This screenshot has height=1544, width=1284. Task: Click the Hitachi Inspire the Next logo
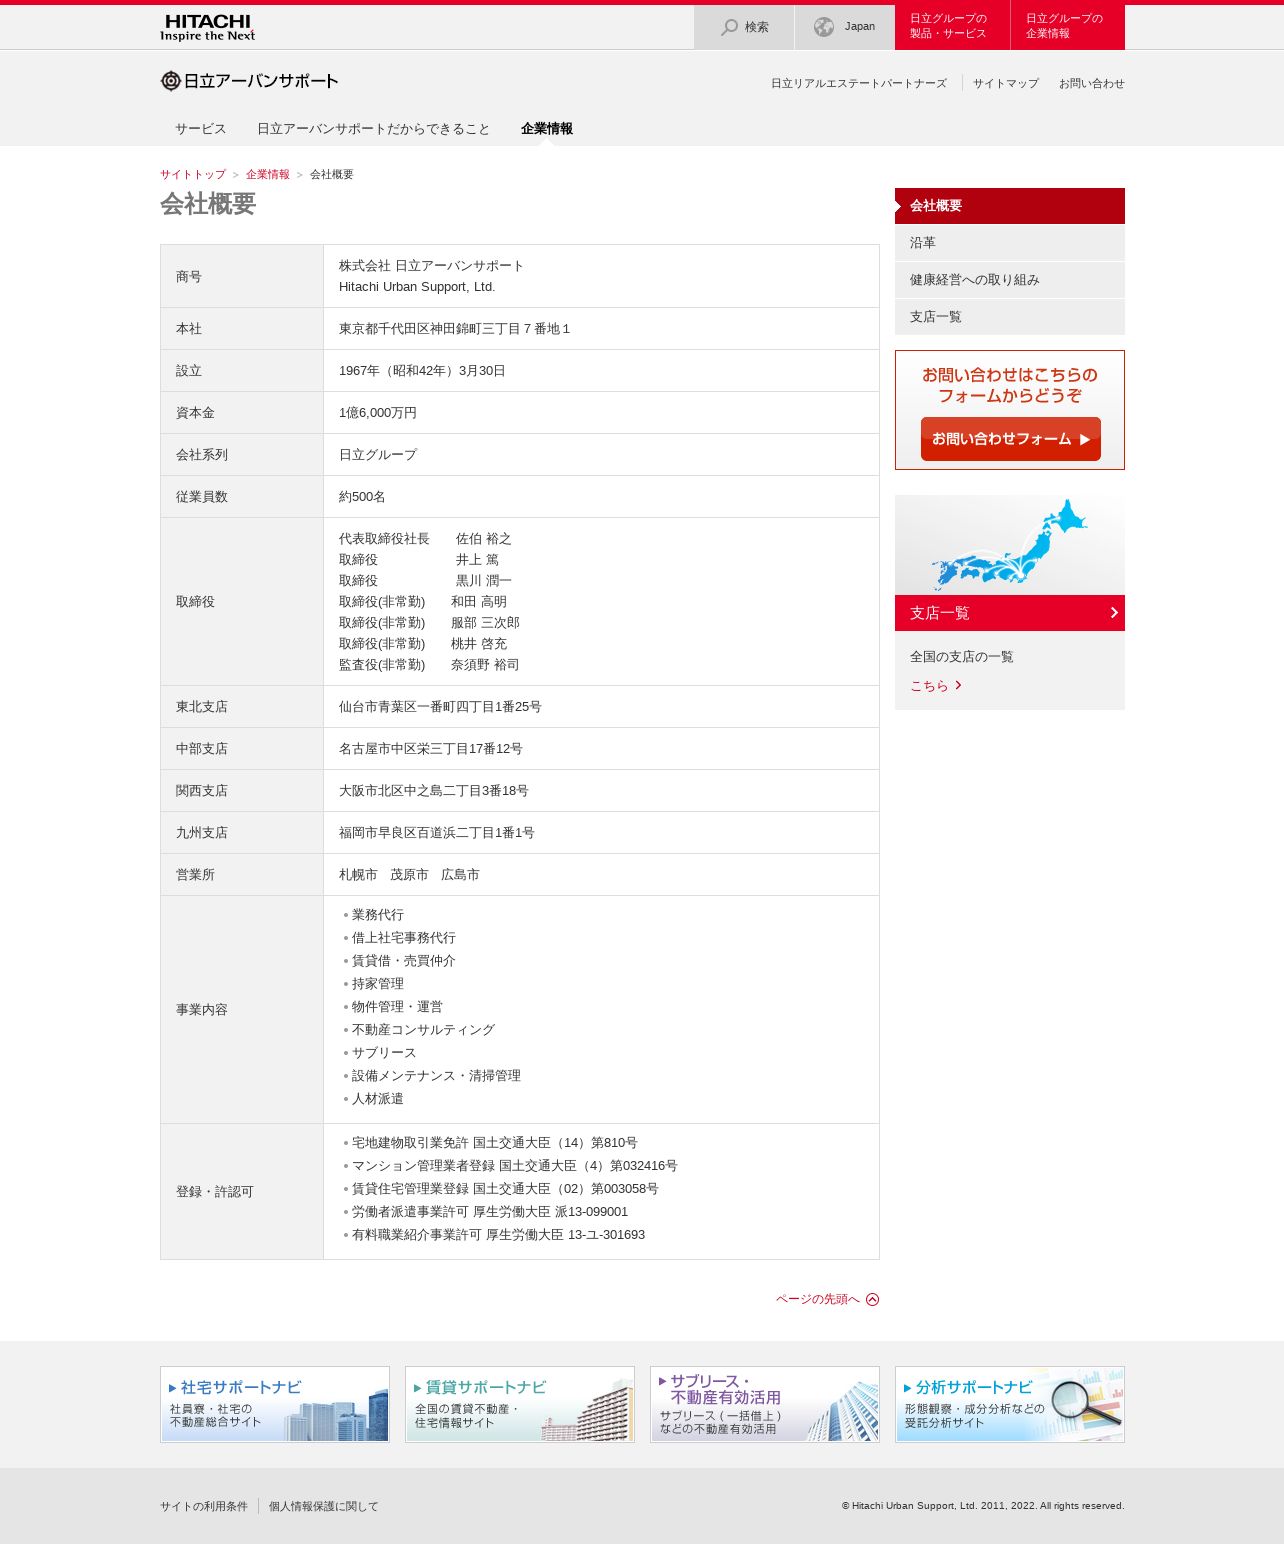coord(207,27)
